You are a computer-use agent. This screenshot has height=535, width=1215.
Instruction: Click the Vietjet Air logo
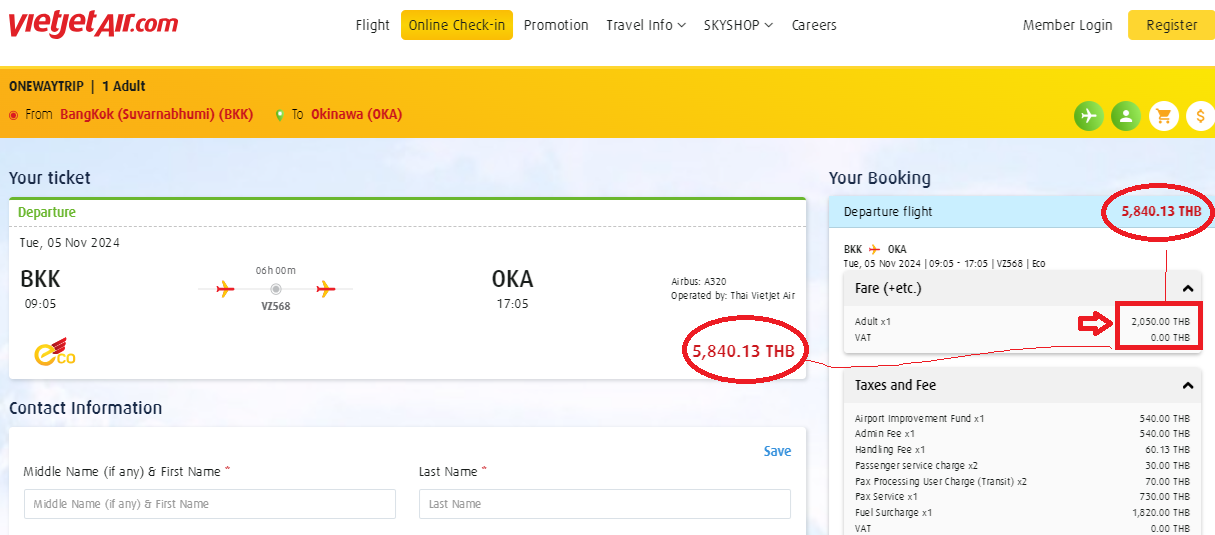click(93, 25)
